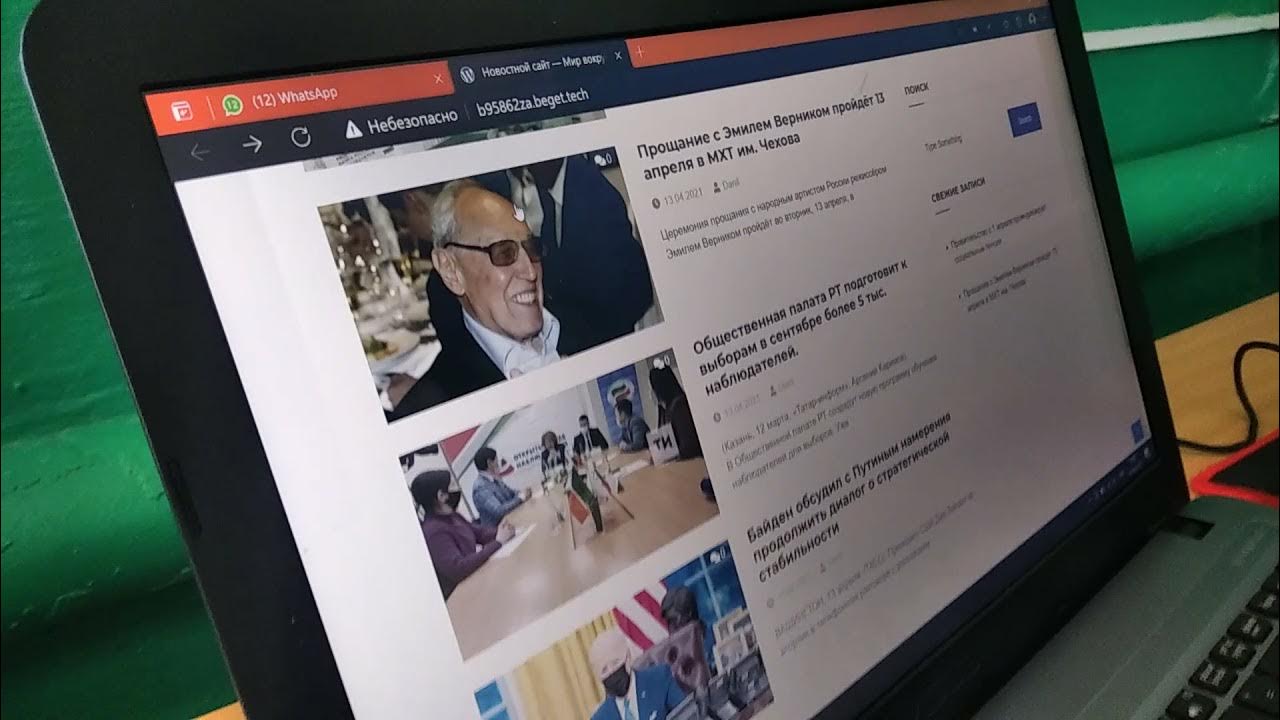Screen dimensions: 1280x720
Task: Click date 13.04.2021 under the Верник headline
Action: (x=676, y=198)
